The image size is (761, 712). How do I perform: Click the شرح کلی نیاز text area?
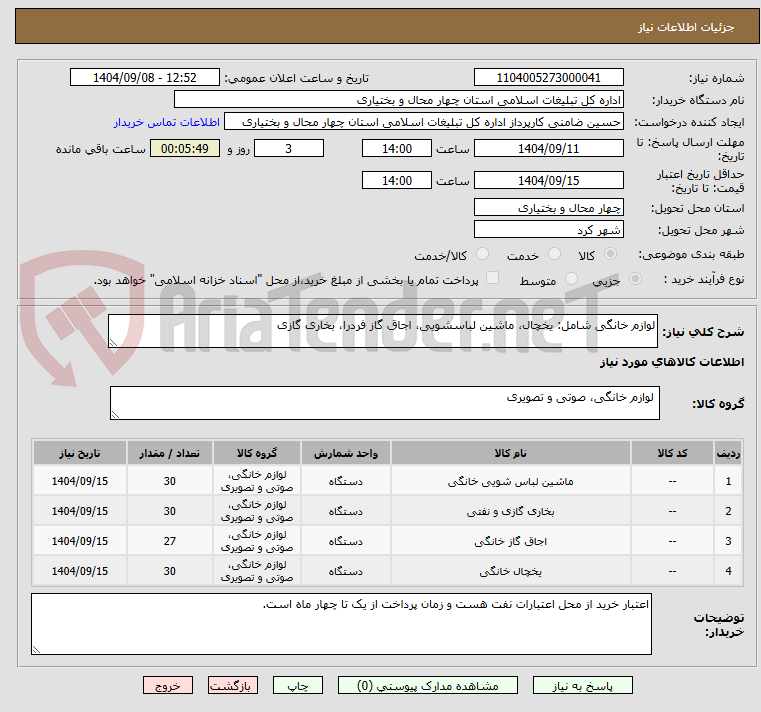click(x=382, y=331)
